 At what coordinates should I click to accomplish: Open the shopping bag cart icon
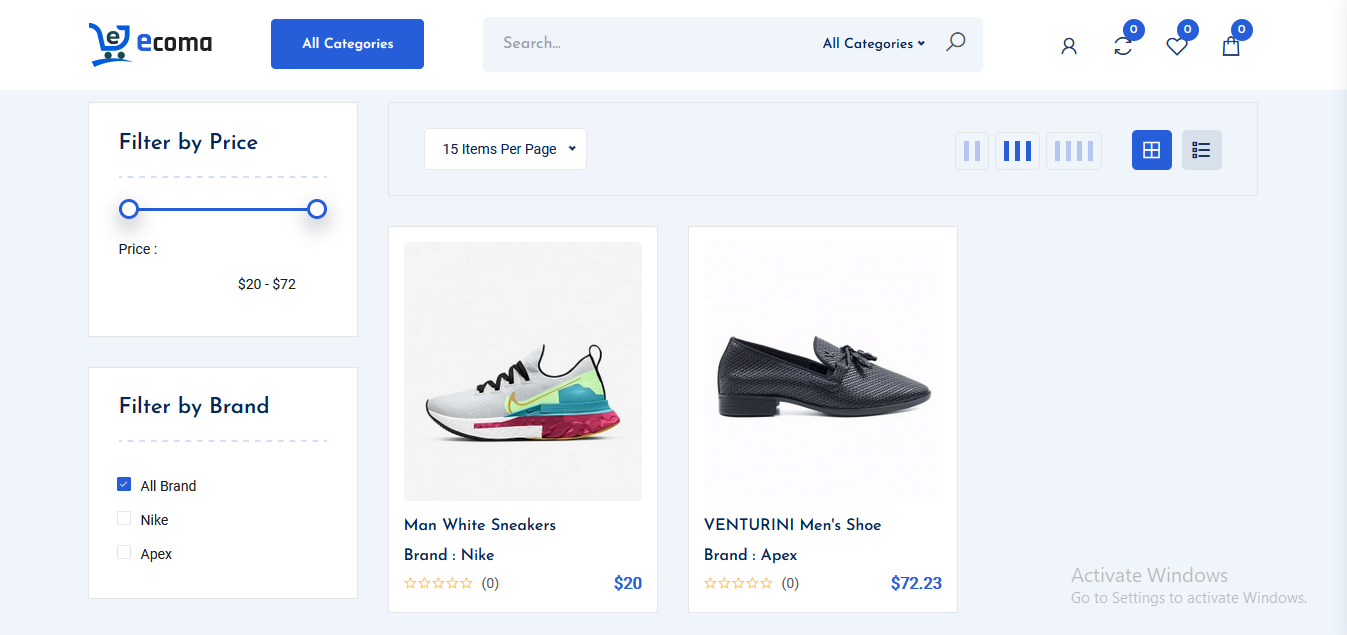(x=1231, y=46)
